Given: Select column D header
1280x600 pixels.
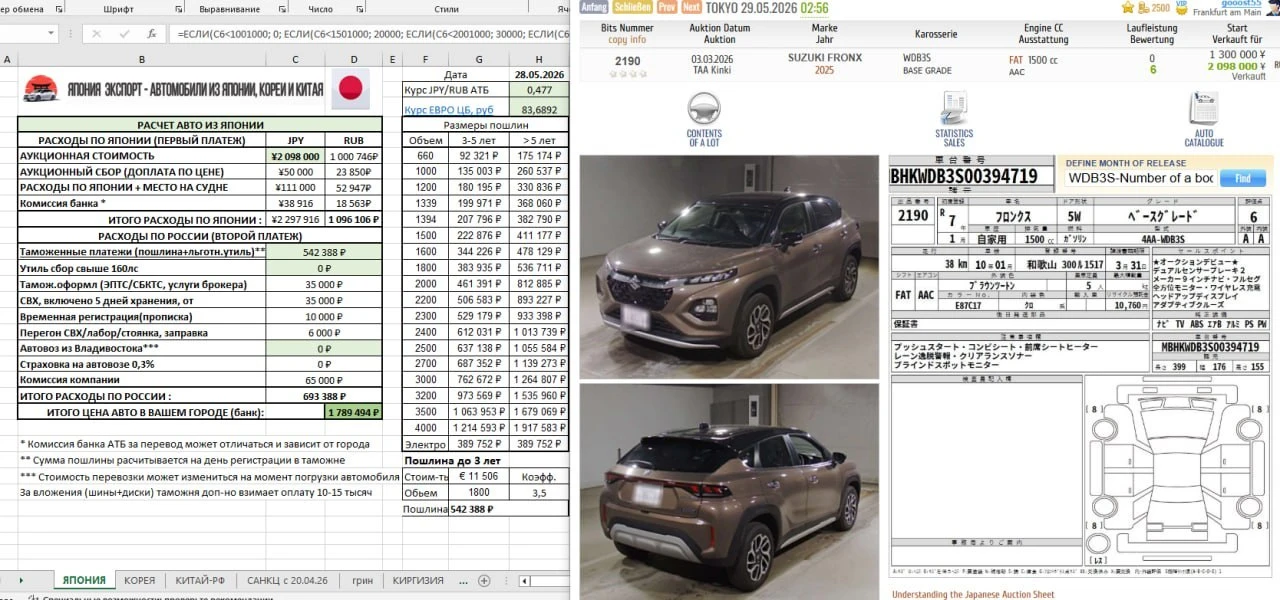Looking at the screenshot, I should (354, 60).
